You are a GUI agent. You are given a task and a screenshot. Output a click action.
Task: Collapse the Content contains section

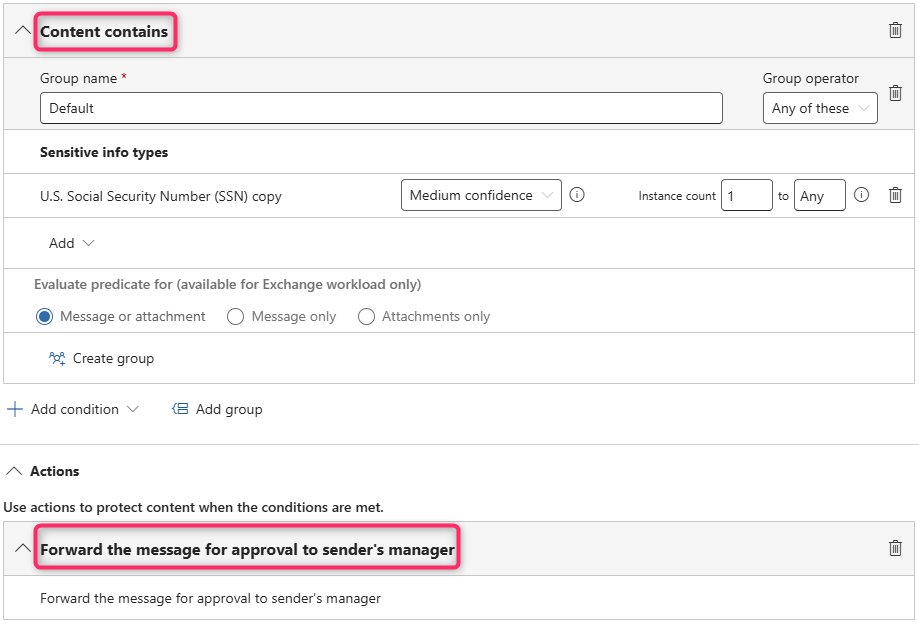pyautogui.click(x=22, y=31)
